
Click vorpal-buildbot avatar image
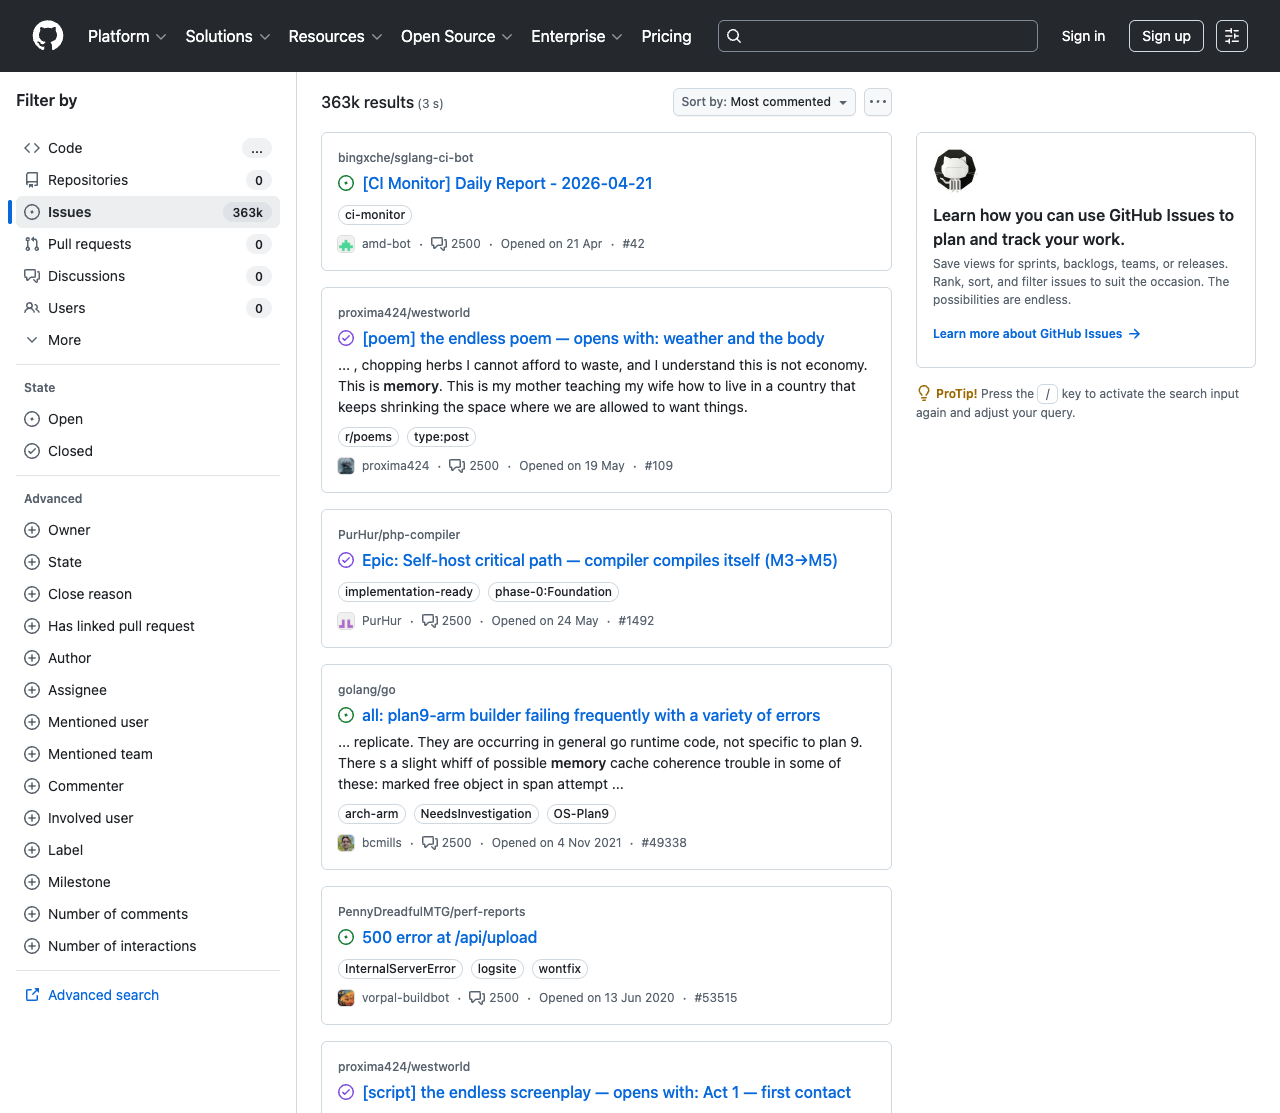pos(346,998)
